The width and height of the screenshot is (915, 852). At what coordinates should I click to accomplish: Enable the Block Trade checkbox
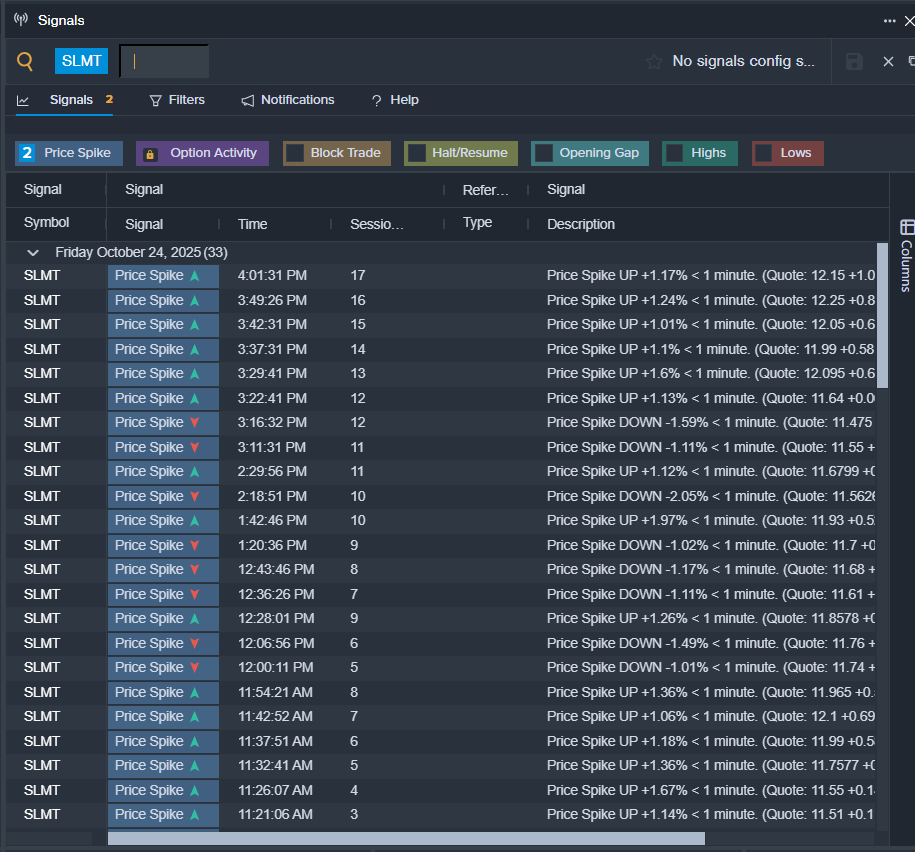coord(295,153)
